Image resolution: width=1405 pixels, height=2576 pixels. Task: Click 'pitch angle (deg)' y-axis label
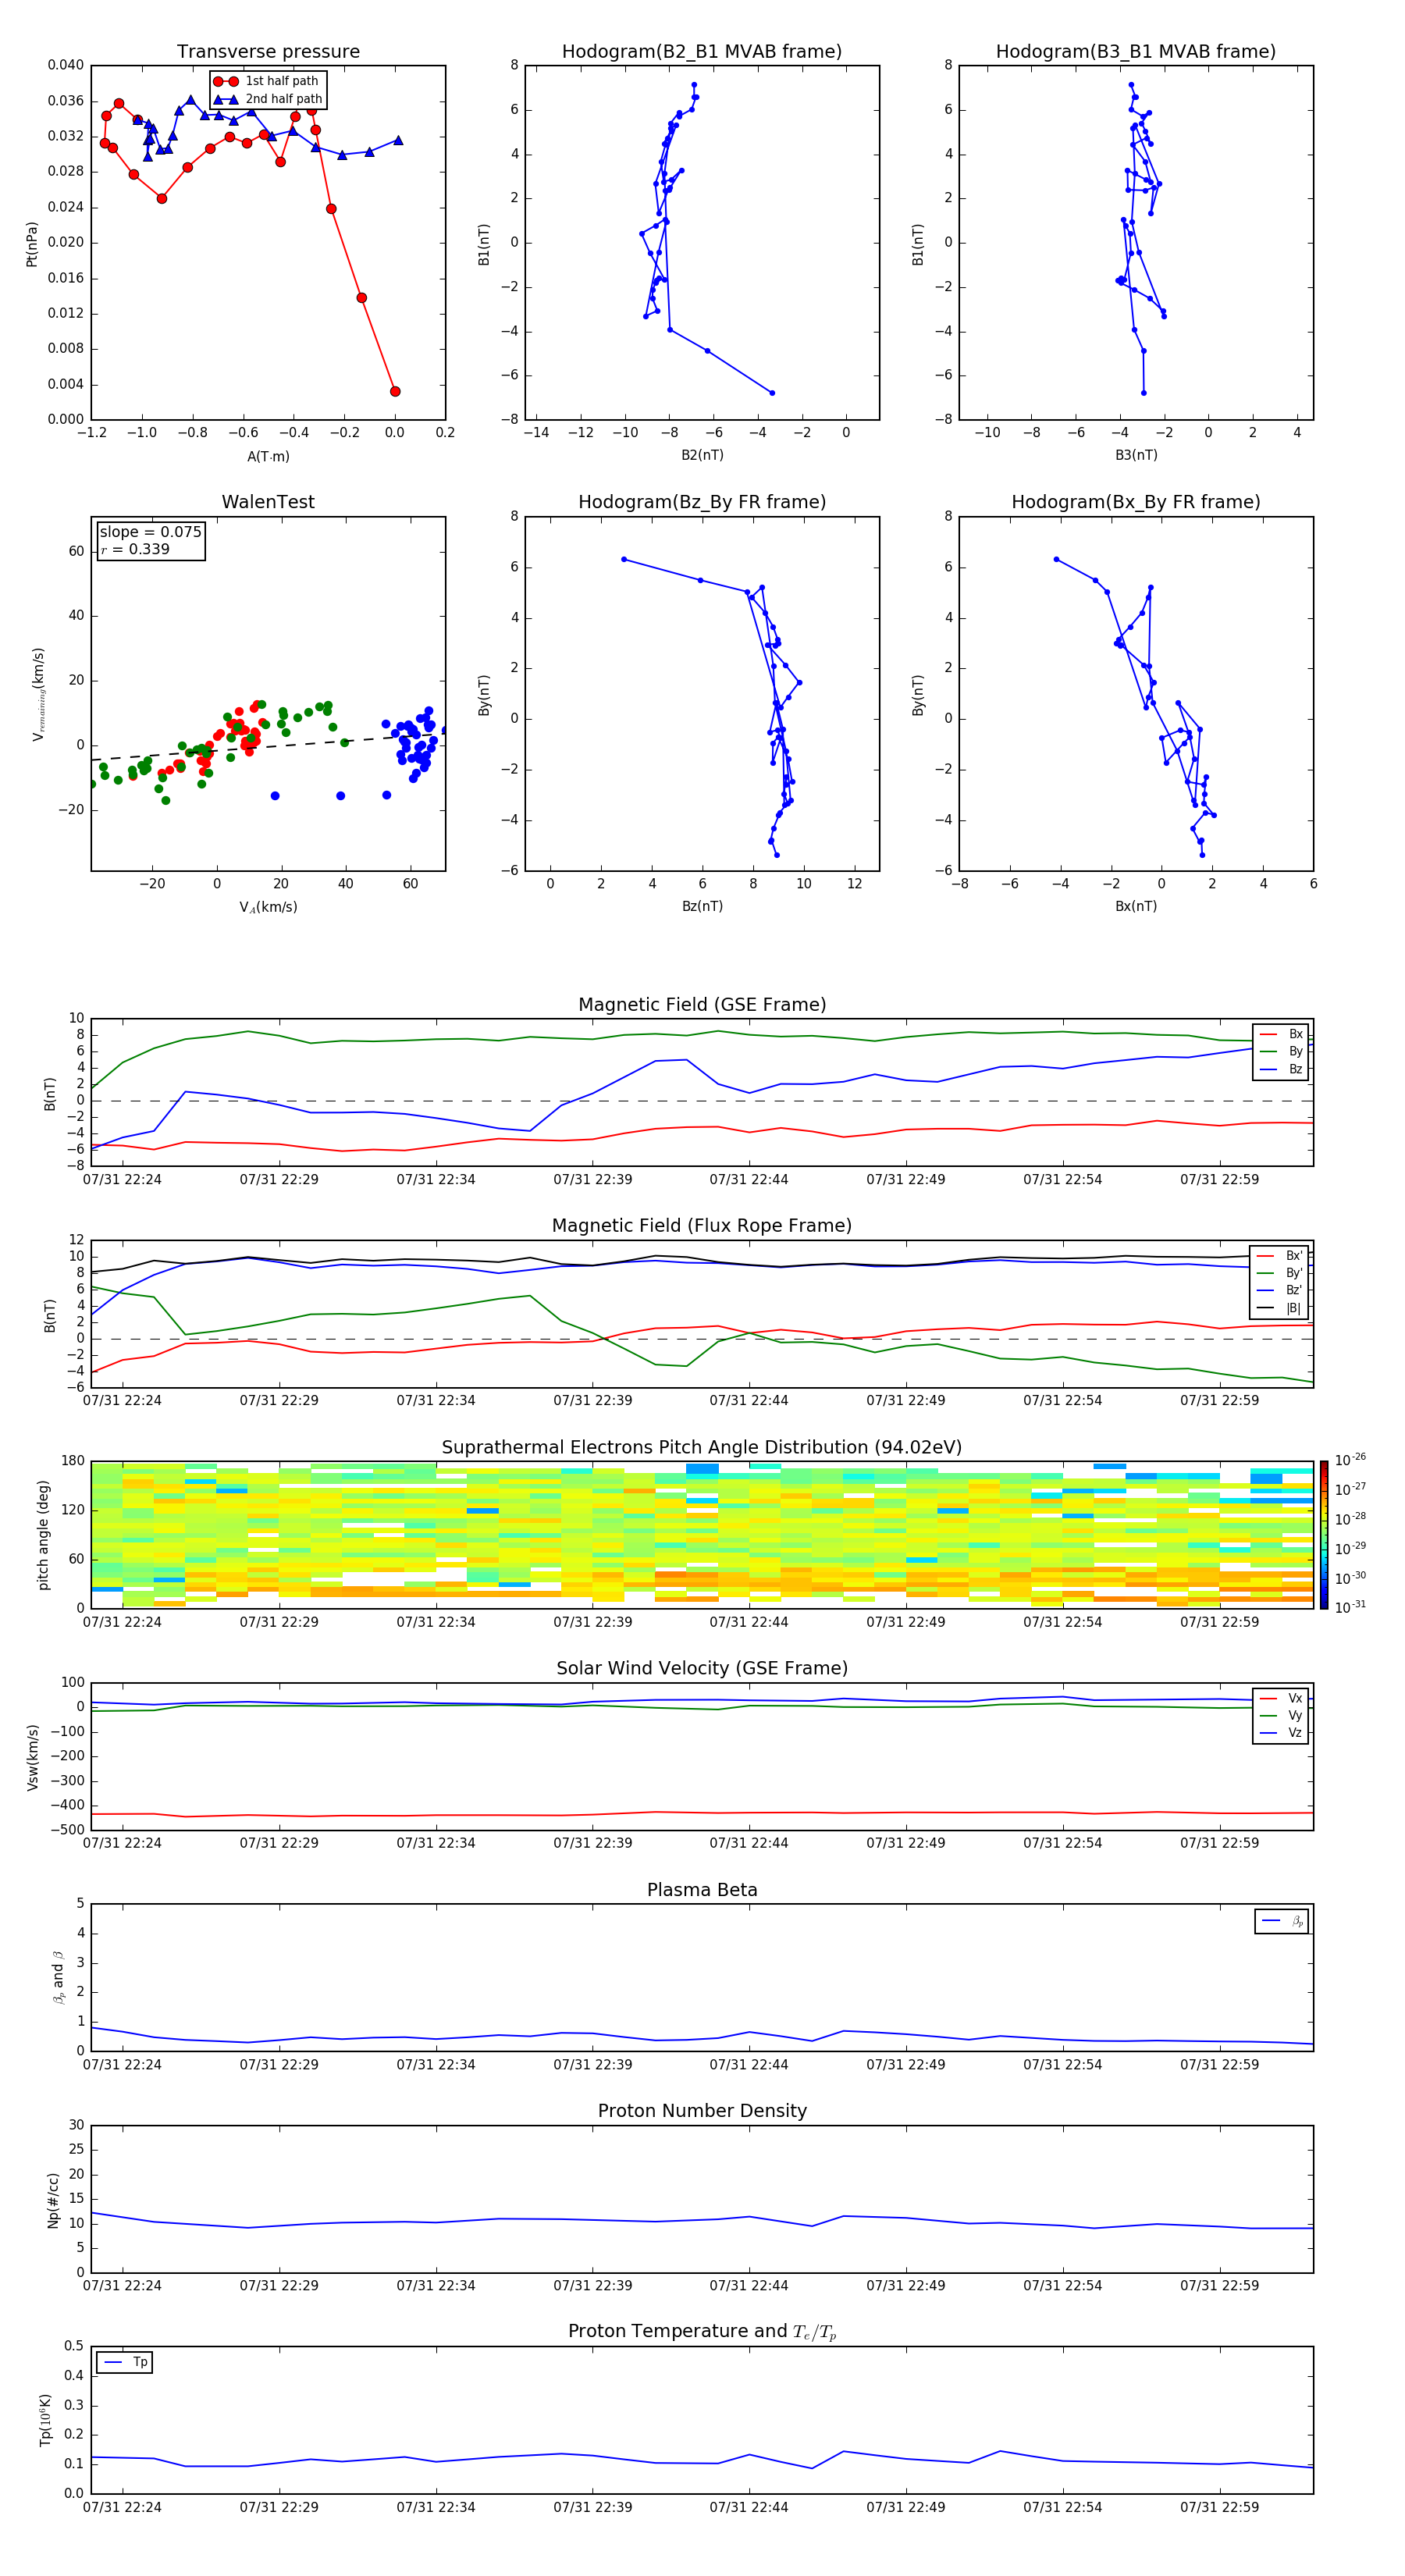pyautogui.click(x=43, y=1535)
